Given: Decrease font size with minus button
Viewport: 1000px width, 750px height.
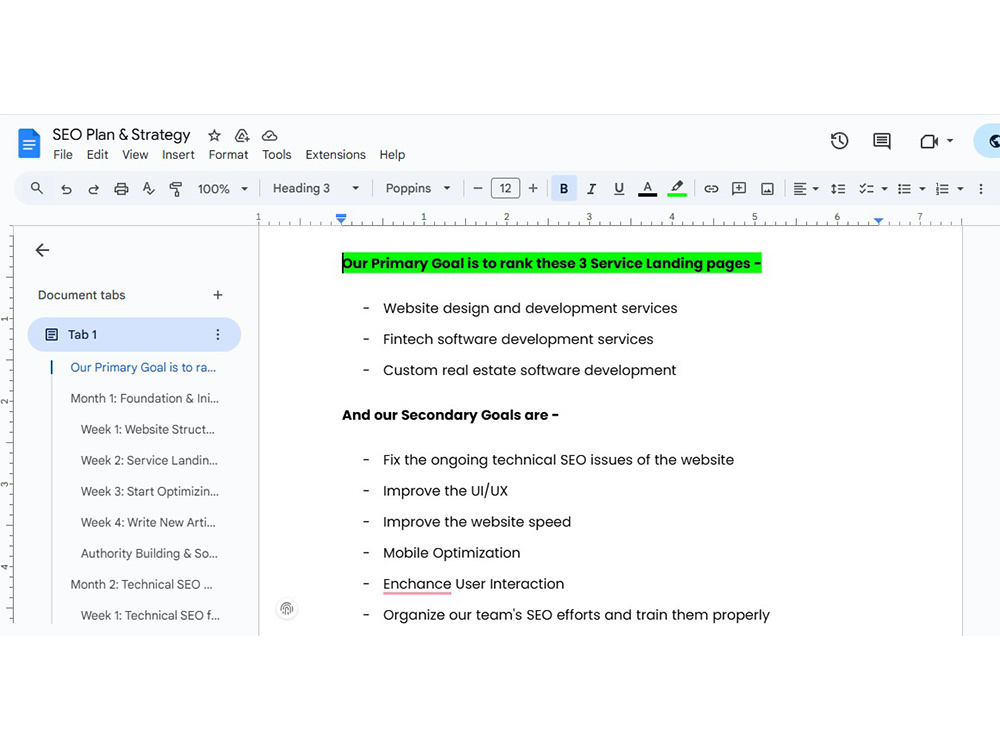Looking at the screenshot, I should pos(478,188).
